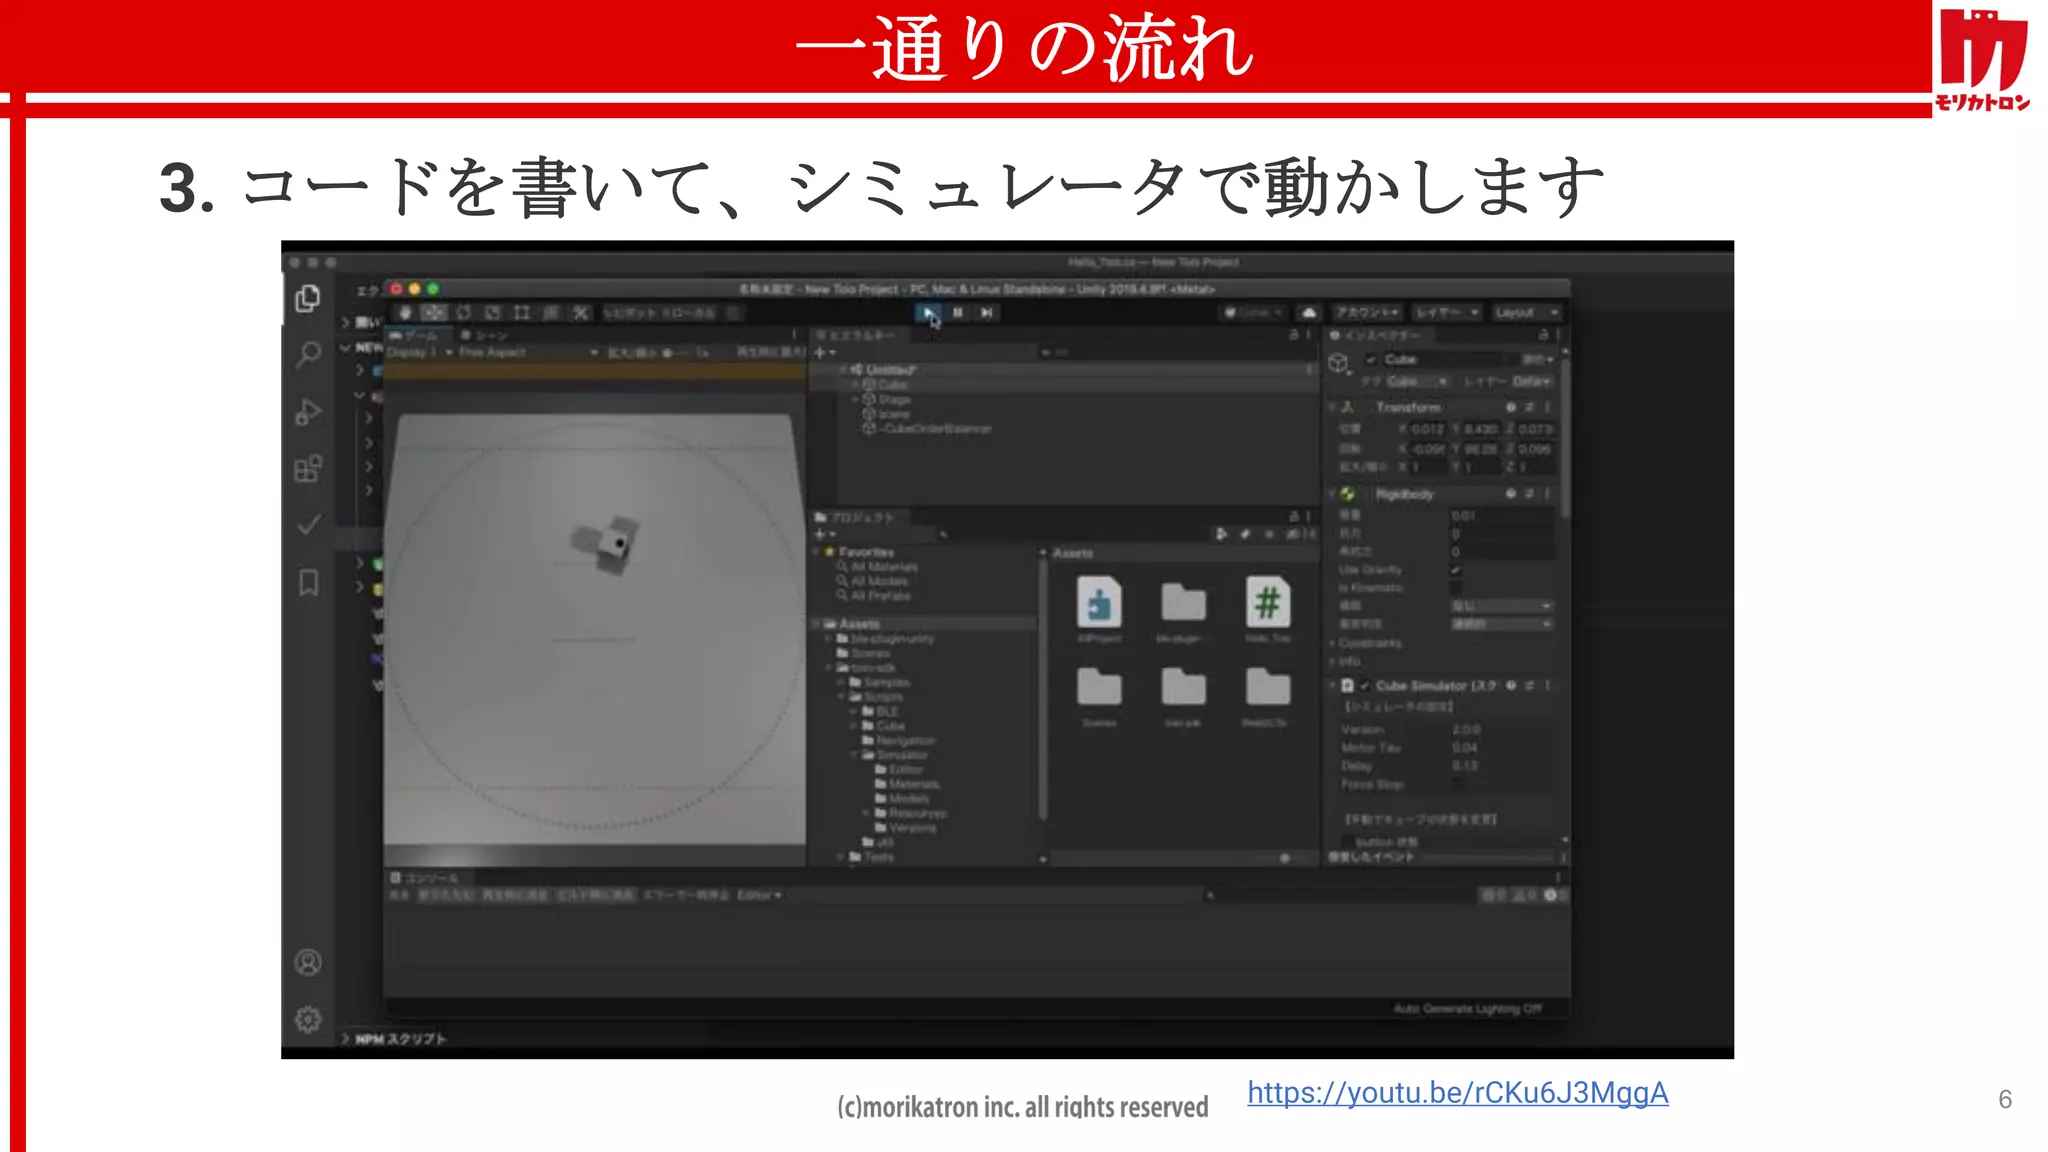Open VS Code Run and Debug view

(x=308, y=411)
